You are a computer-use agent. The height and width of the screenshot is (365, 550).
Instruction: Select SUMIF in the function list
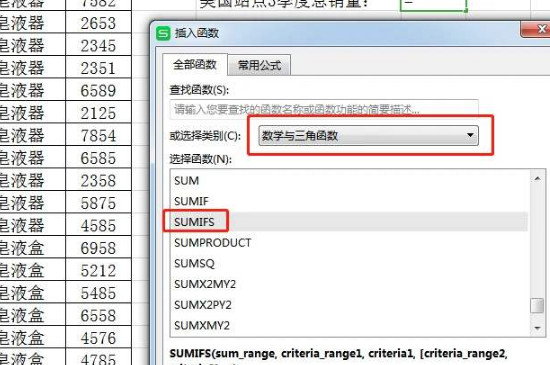point(349,201)
